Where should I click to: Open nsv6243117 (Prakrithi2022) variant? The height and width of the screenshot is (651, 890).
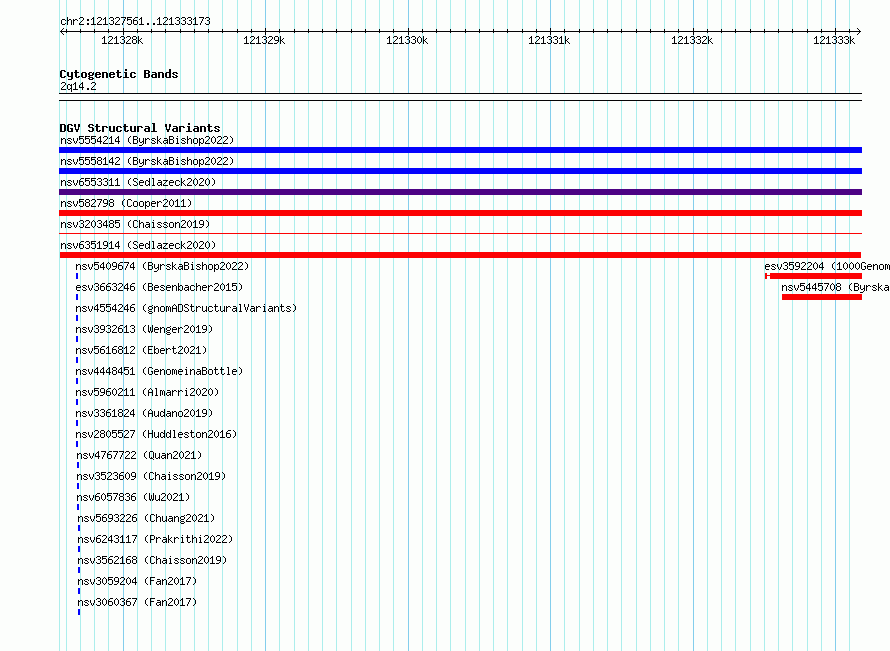[x=156, y=539]
